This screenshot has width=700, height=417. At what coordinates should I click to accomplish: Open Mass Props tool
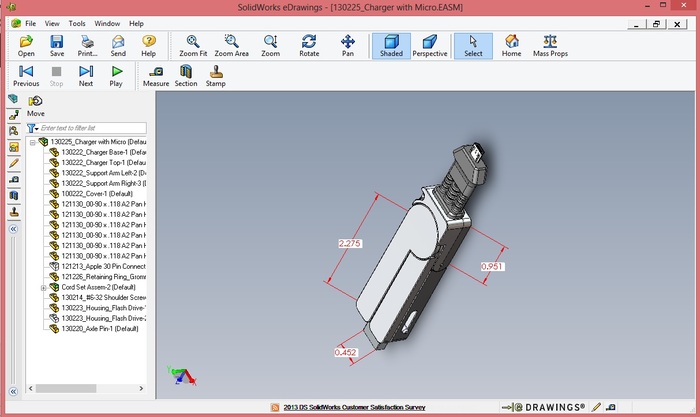(x=550, y=46)
